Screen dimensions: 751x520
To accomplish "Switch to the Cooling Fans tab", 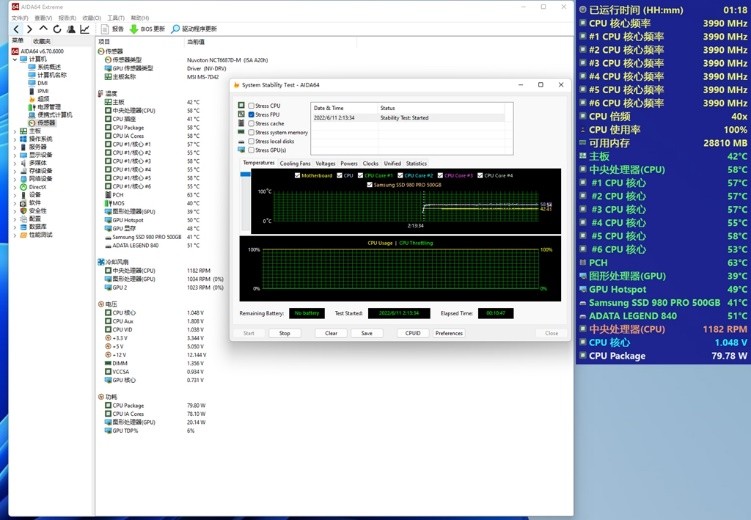I will point(294,163).
